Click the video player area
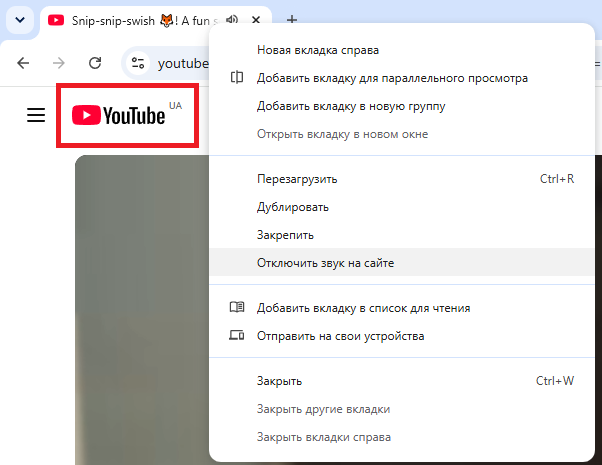The width and height of the screenshot is (602, 465). [142, 309]
